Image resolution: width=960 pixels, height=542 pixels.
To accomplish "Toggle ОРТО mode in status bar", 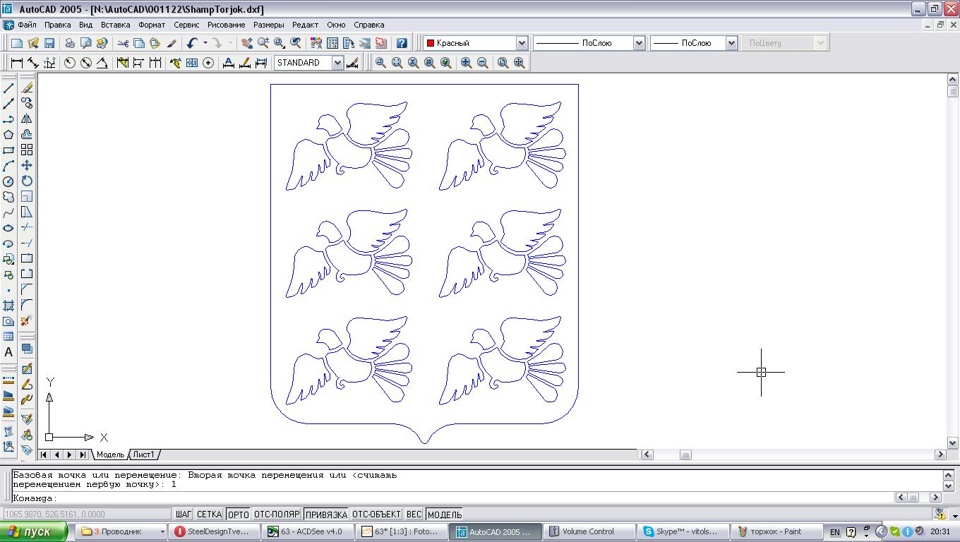I will coord(238,514).
